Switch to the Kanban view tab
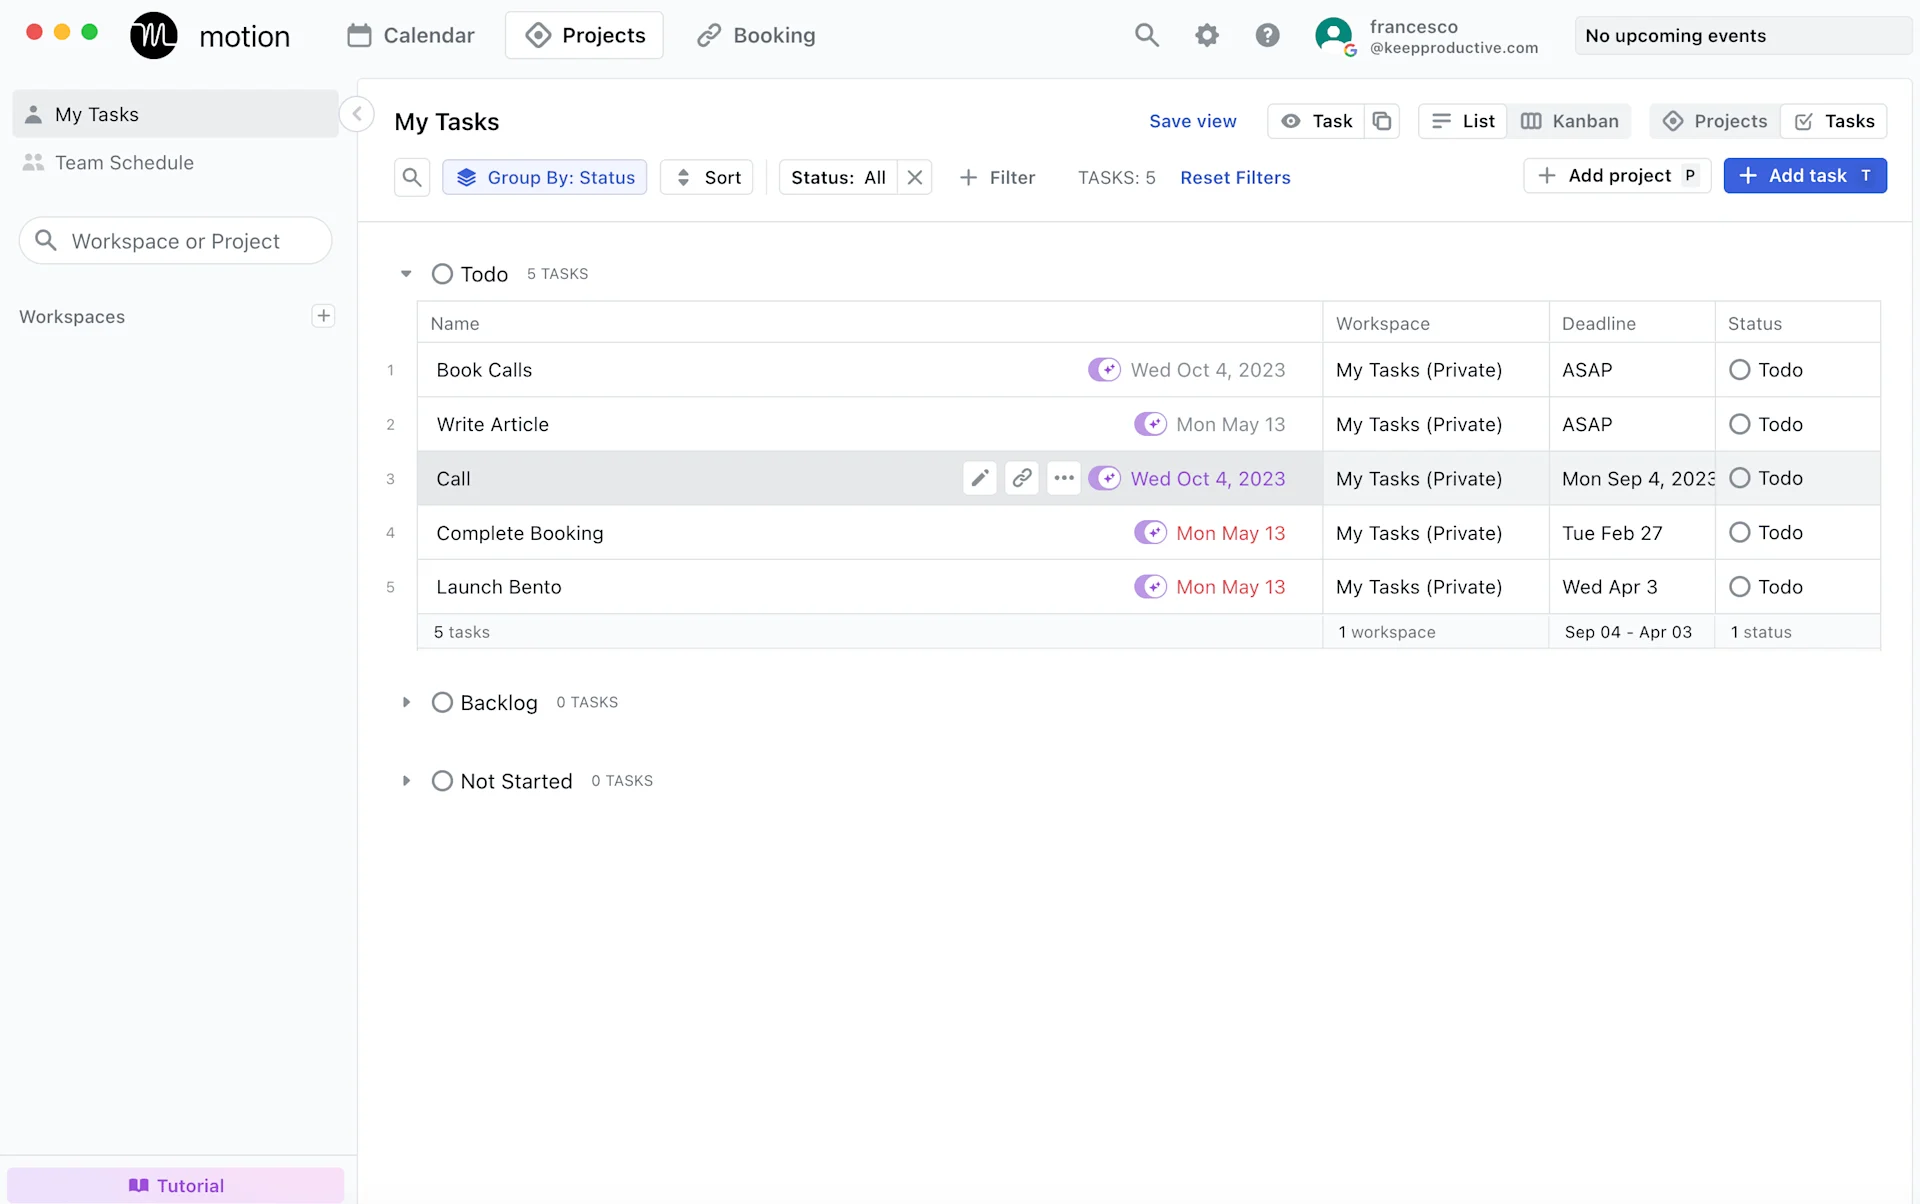Viewport: 1920px width, 1204px height. tap(1569, 121)
